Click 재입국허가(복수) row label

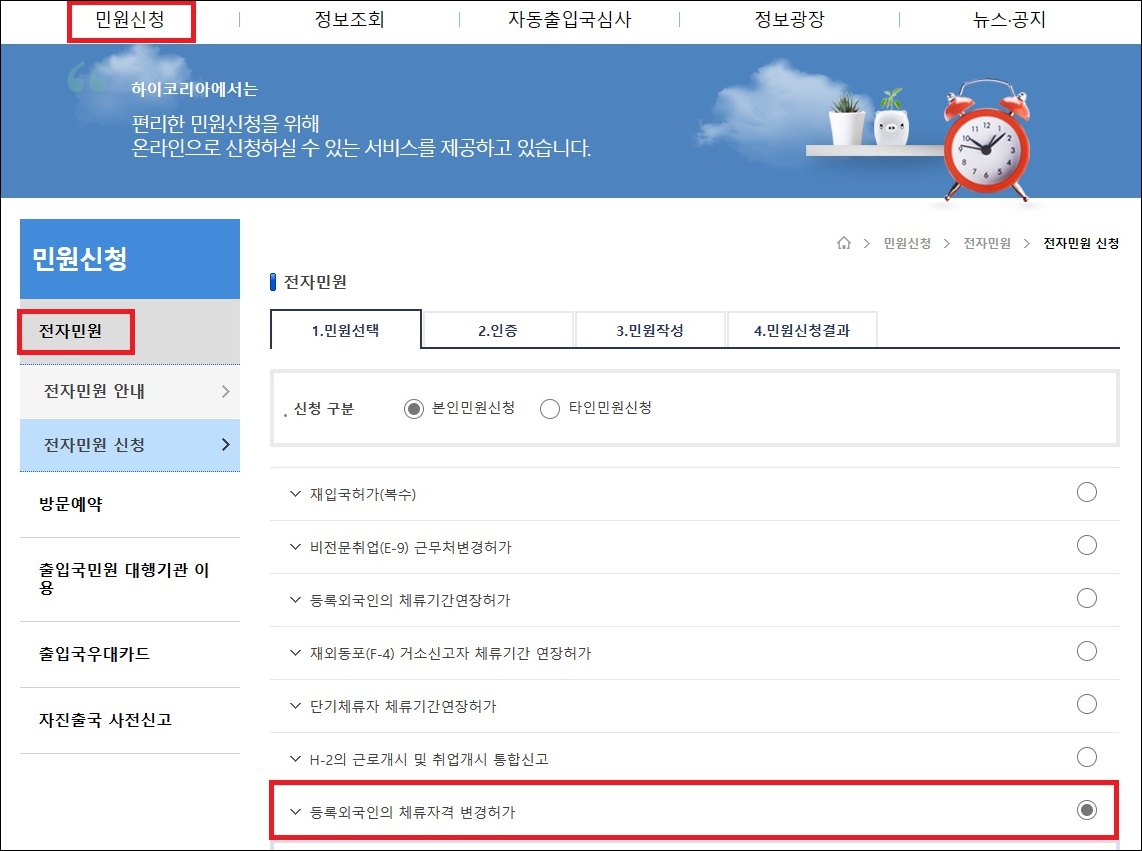(x=363, y=494)
